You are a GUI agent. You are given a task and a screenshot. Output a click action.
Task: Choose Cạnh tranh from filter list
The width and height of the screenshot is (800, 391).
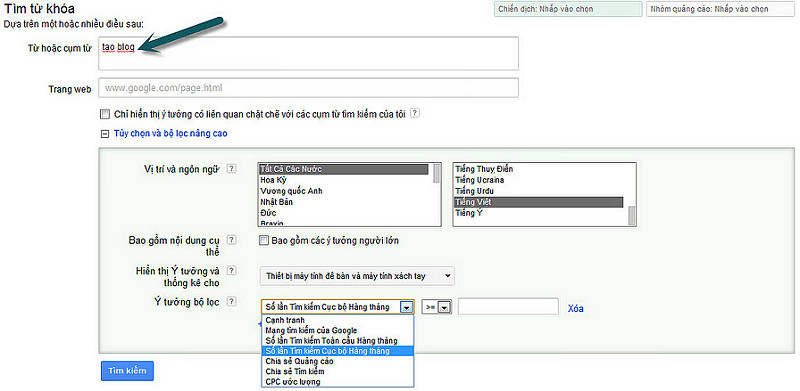(x=337, y=320)
